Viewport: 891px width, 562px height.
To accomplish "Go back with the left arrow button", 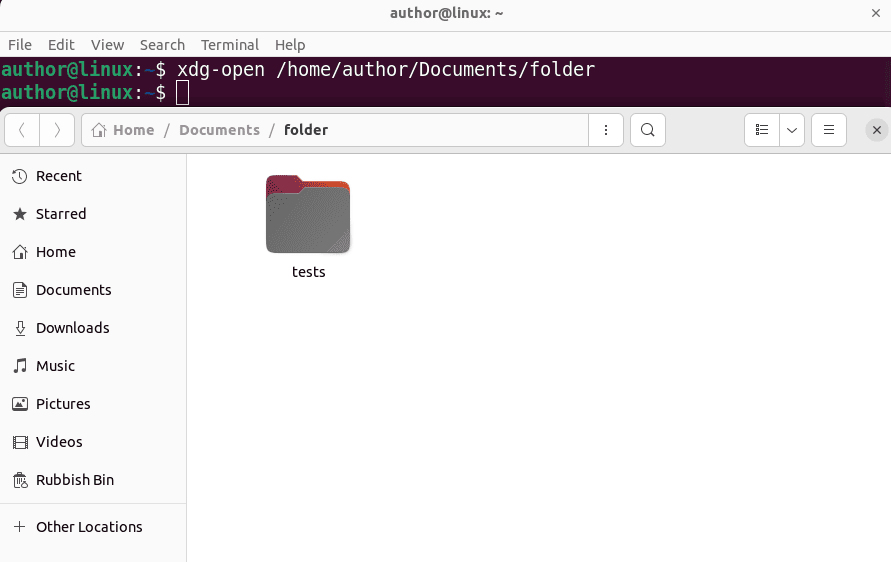I will pos(22,130).
